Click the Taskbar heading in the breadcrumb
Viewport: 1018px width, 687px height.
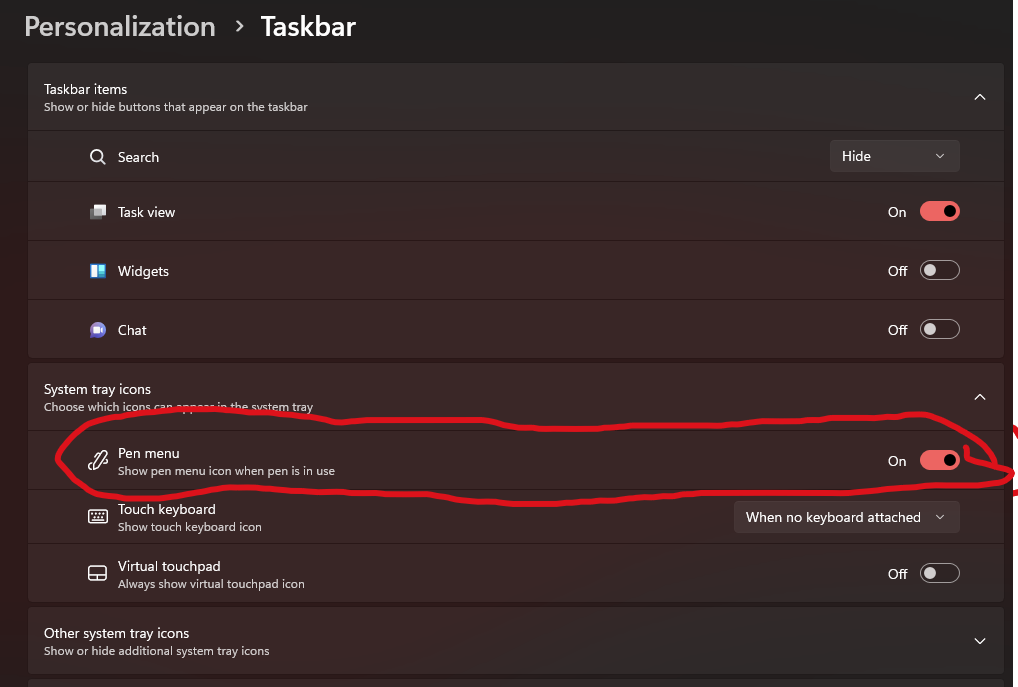point(307,26)
